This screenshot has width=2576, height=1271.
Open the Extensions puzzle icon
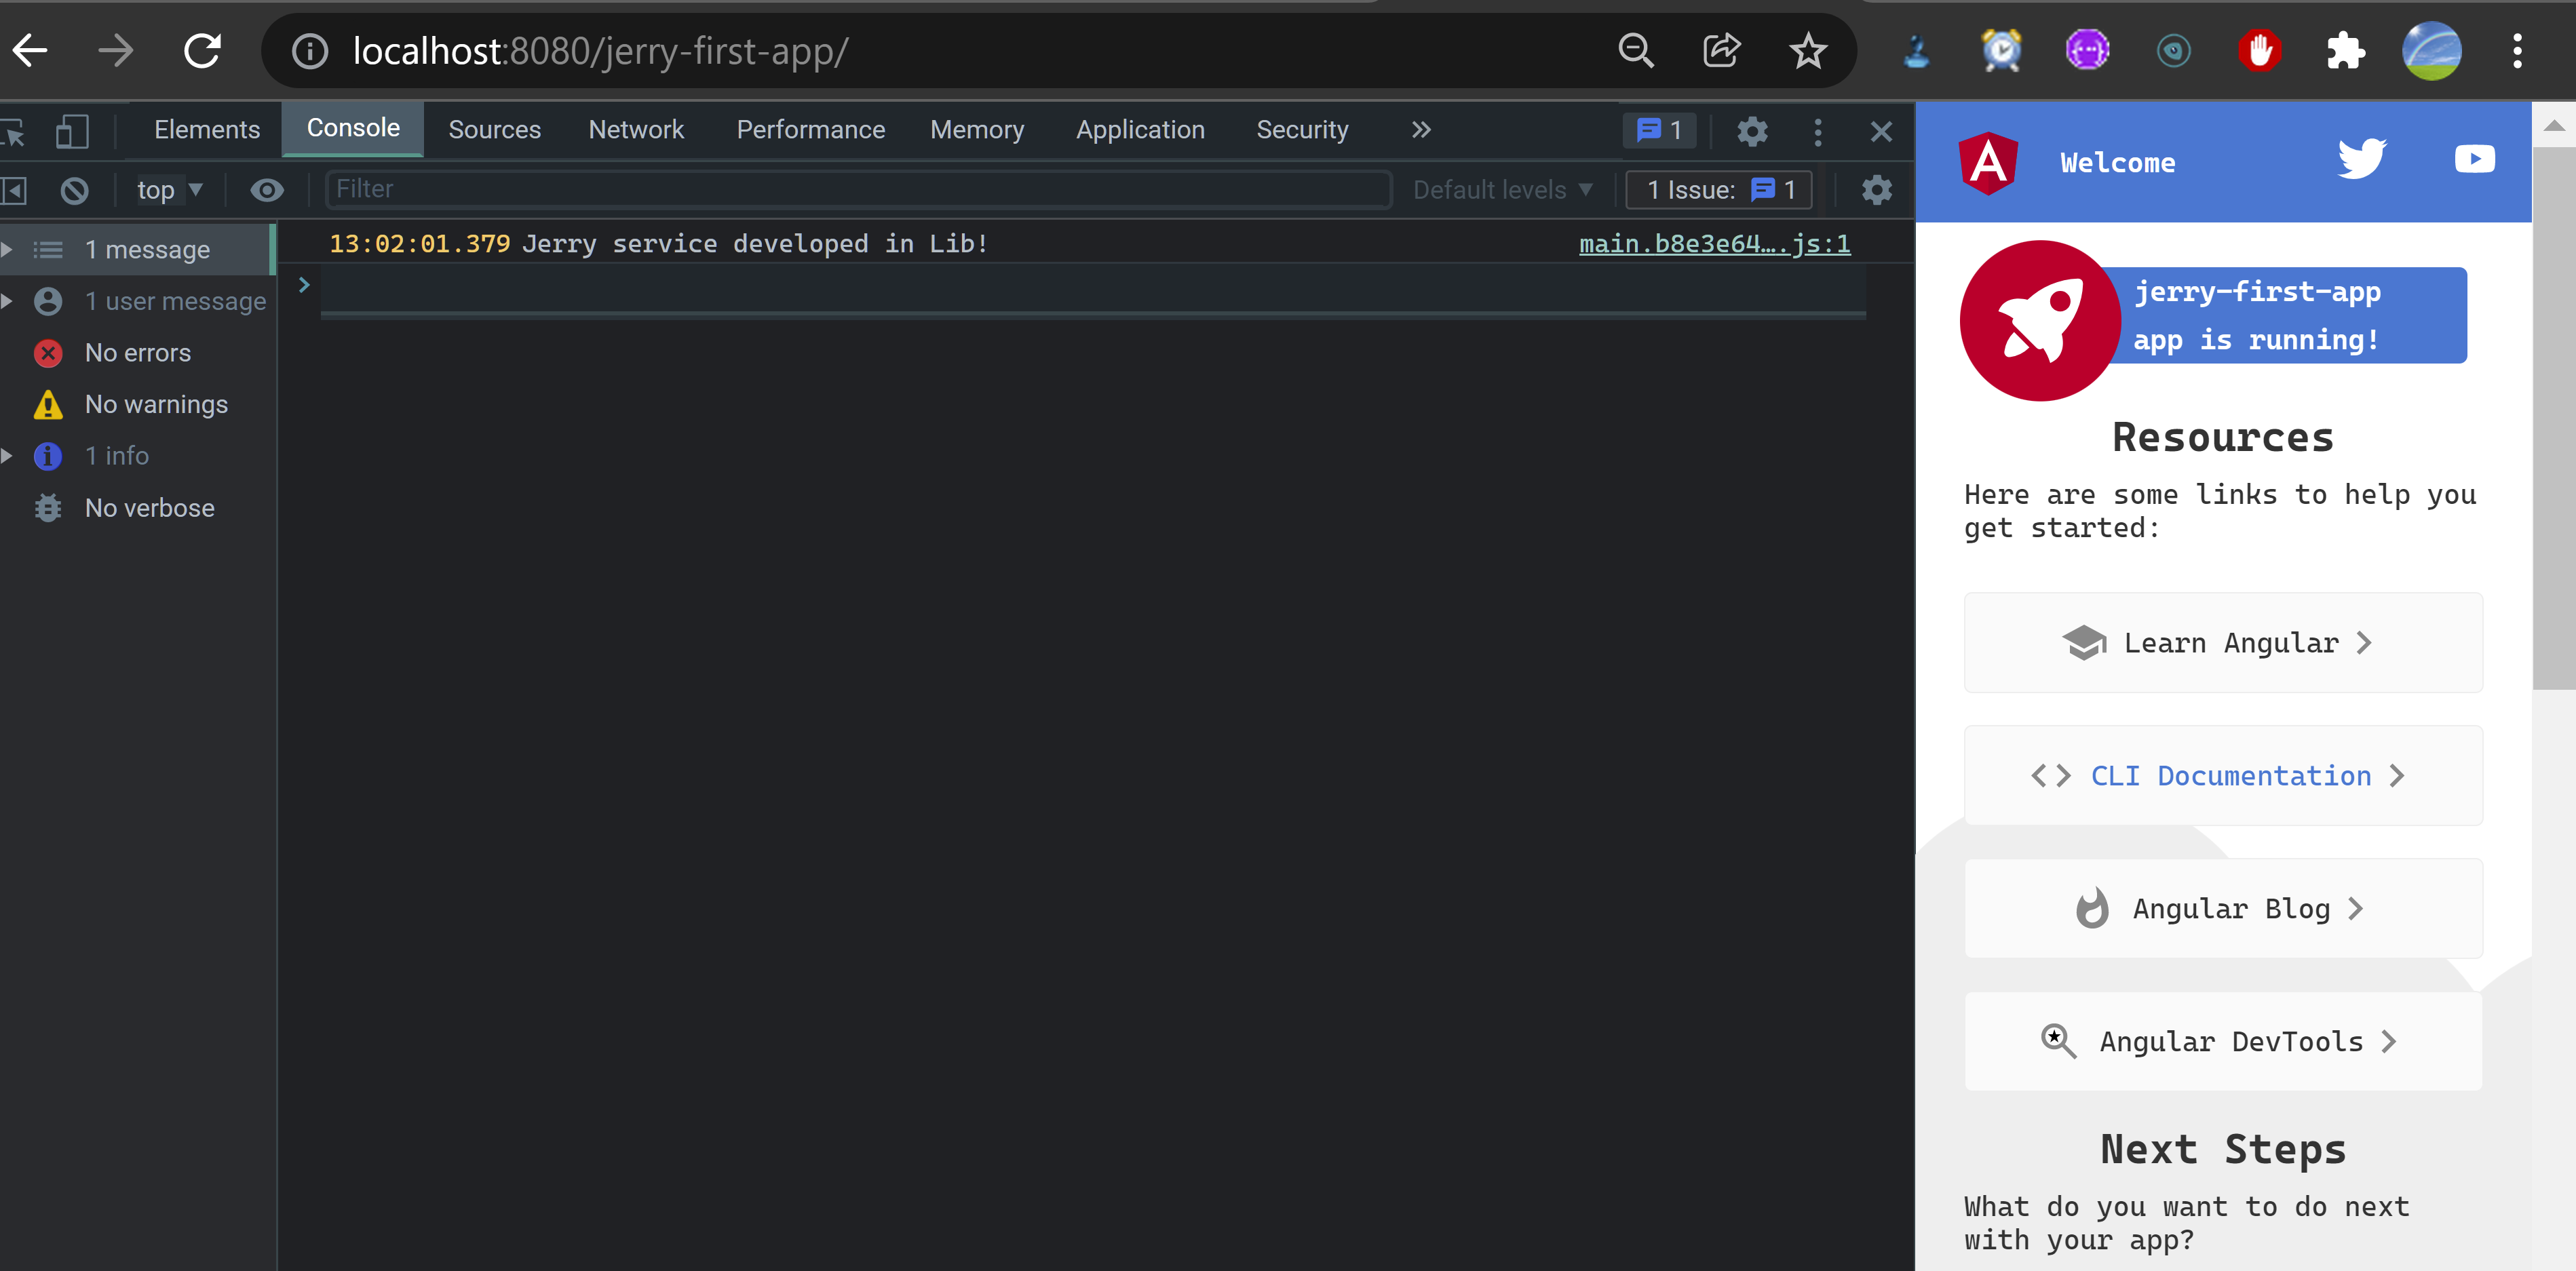[x=2345, y=51]
